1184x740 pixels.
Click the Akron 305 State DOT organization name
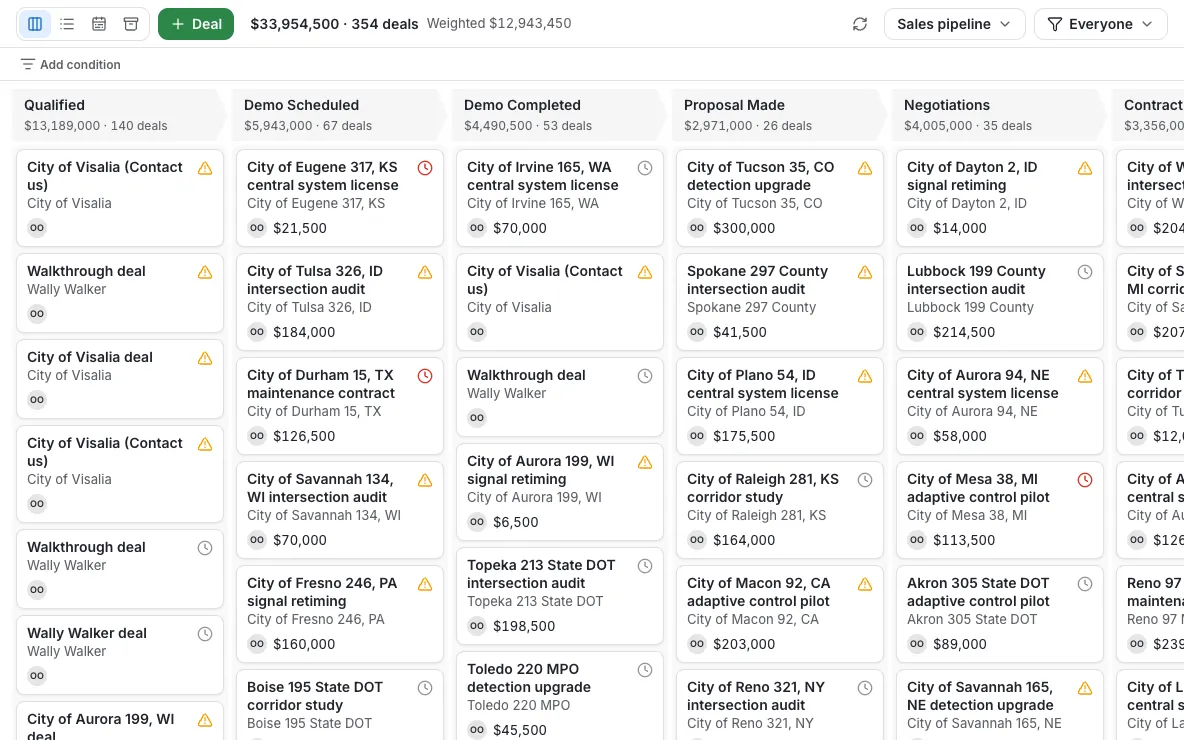972,619
